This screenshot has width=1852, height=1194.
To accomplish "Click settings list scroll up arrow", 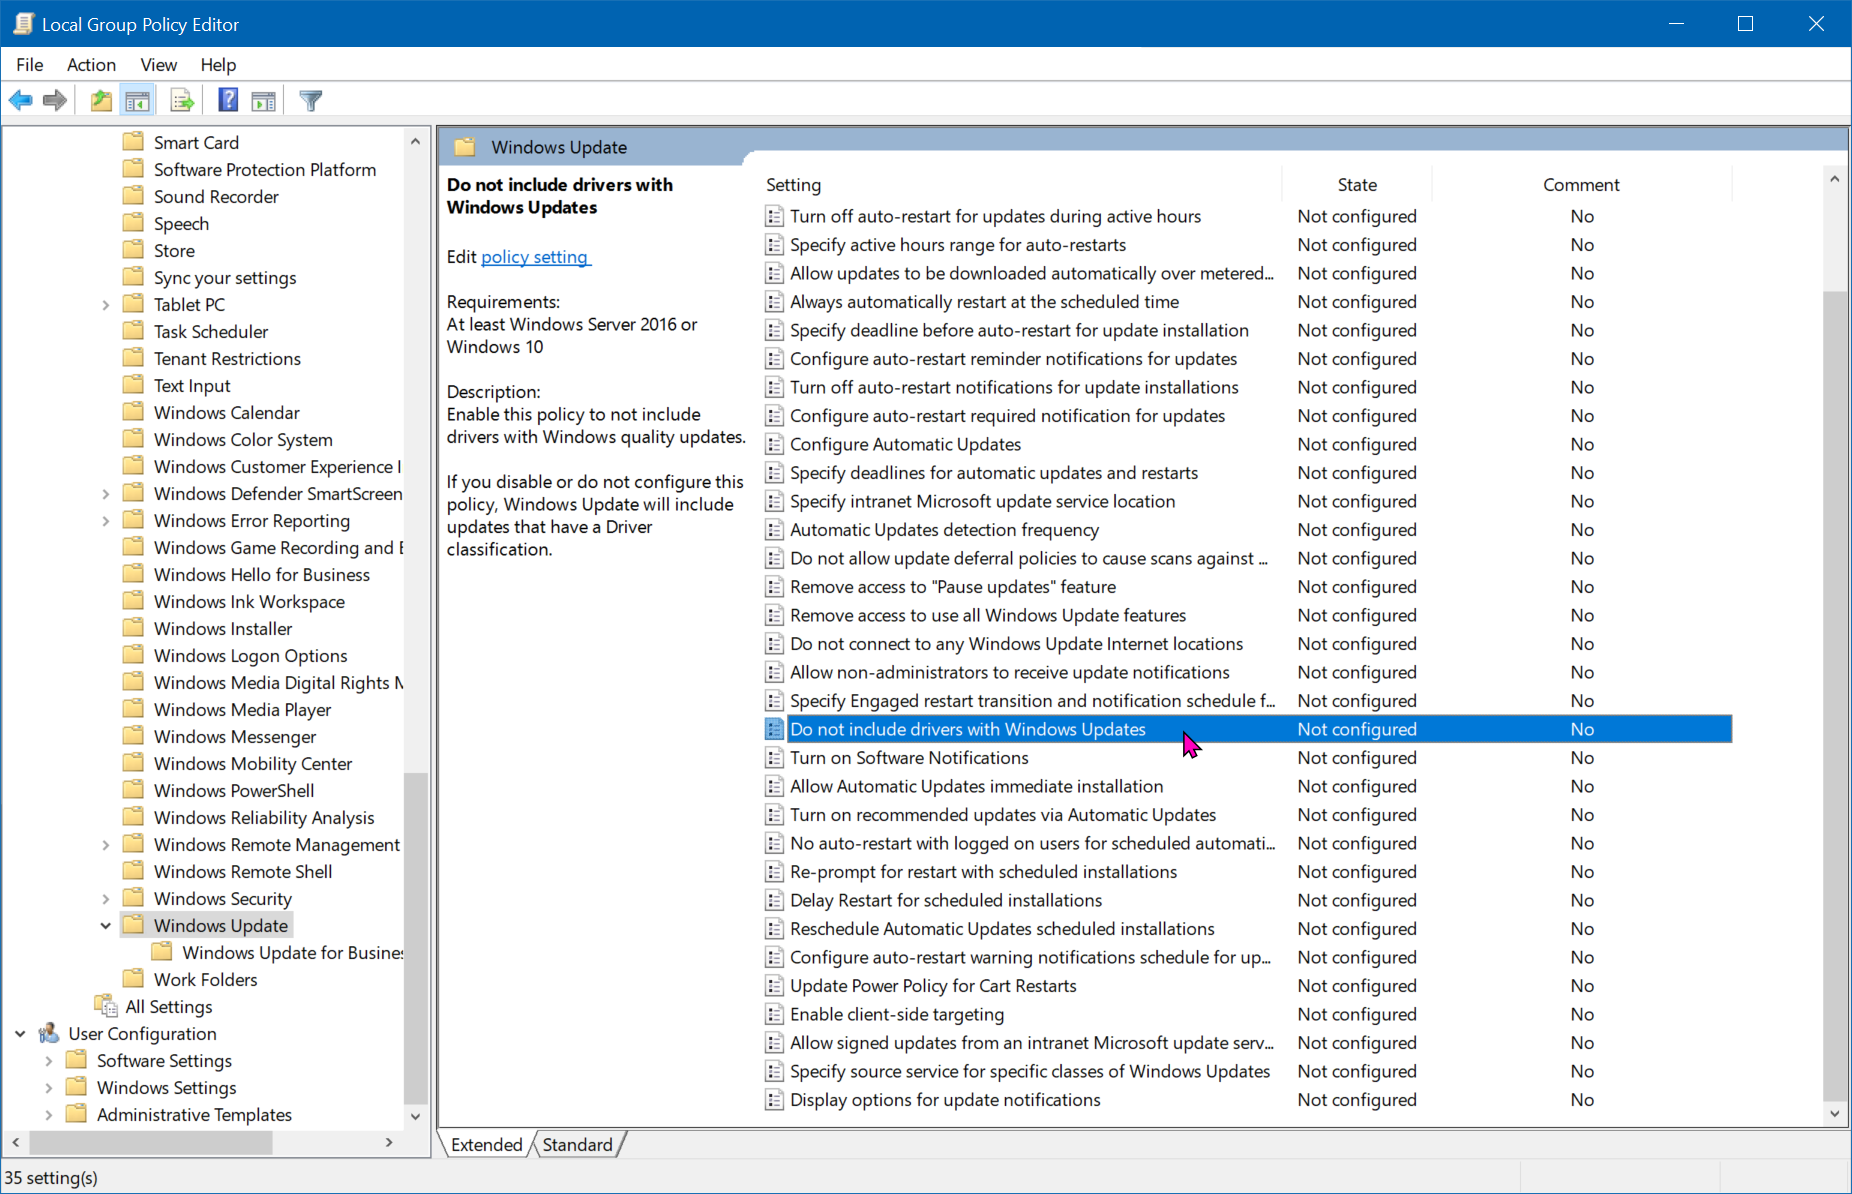I will (1834, 179).
